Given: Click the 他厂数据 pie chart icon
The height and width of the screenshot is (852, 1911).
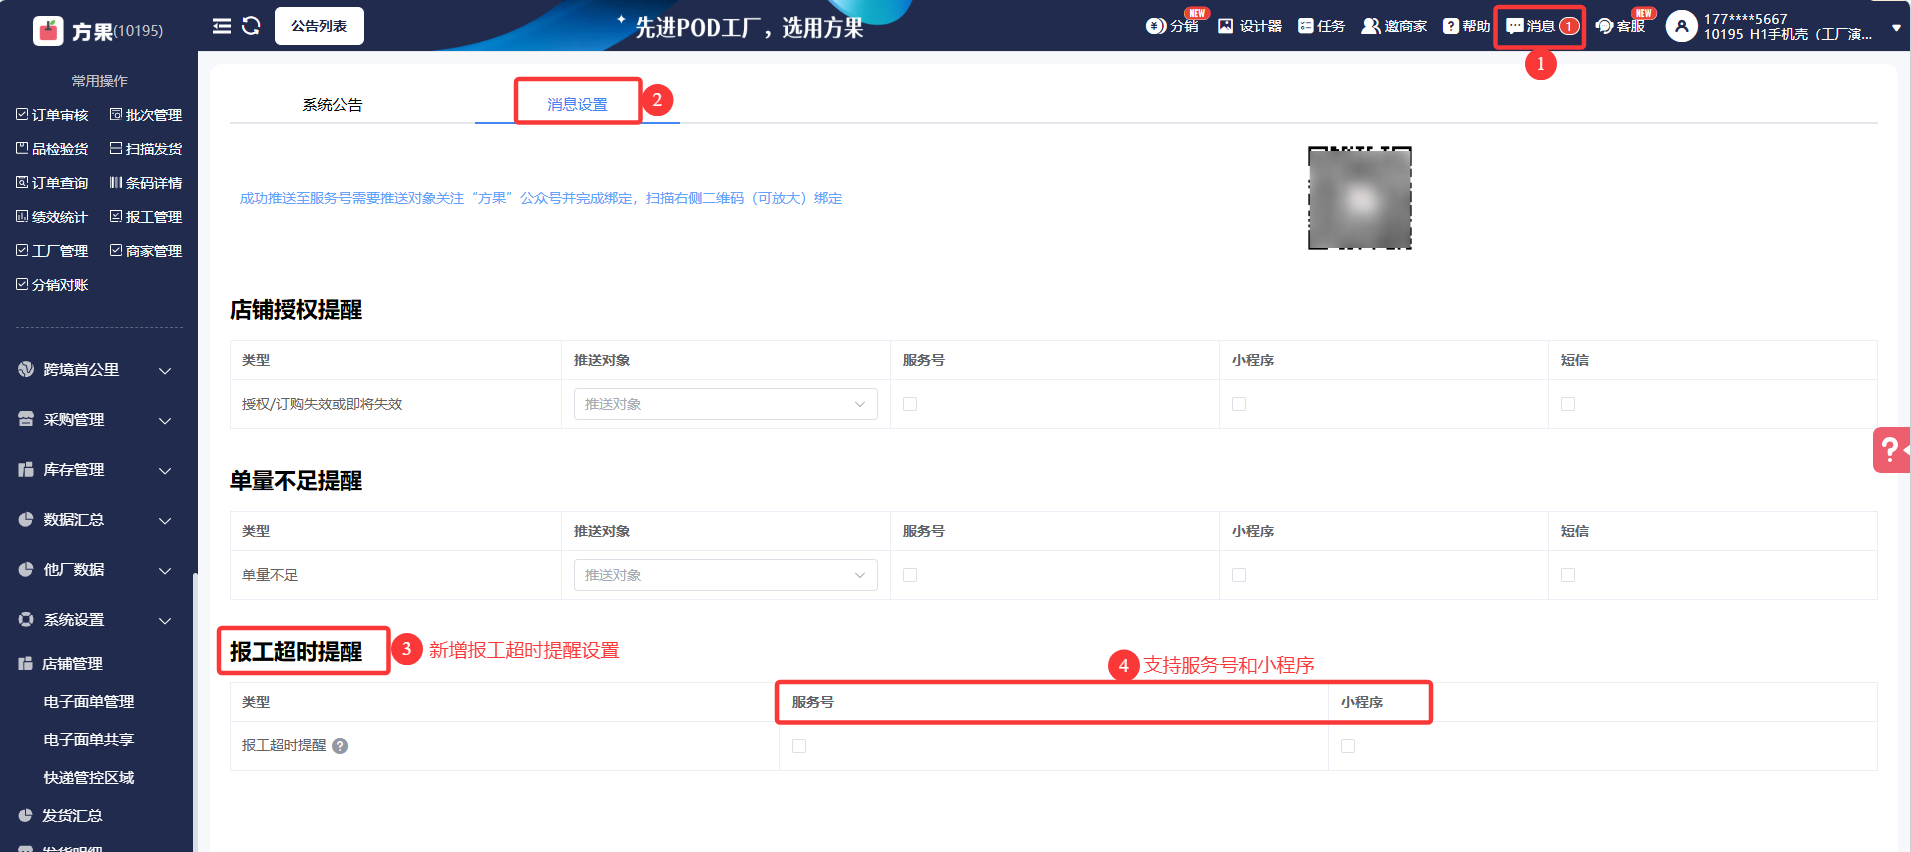Looking at the screenshot, I should tap(26, 569).
